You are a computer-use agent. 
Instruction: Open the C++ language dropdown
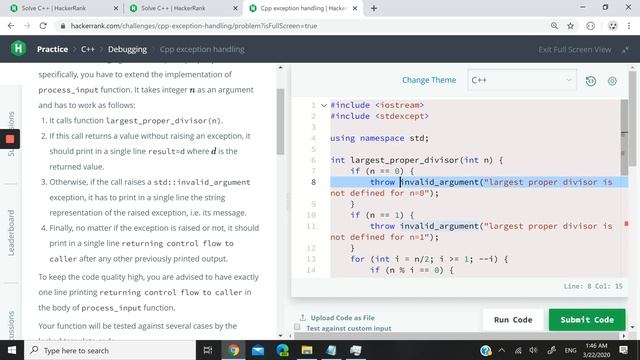click(x=522, y=80)
